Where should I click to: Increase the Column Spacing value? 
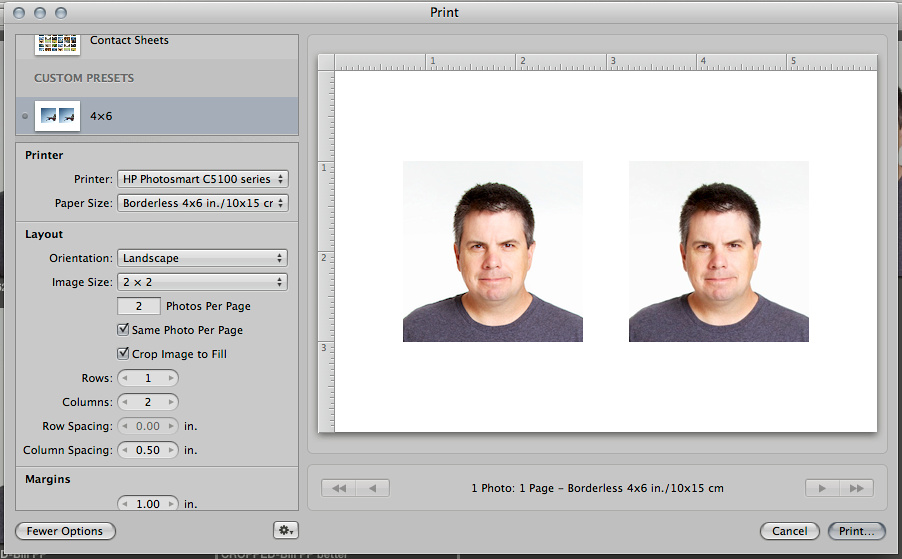tap(171, 450)
